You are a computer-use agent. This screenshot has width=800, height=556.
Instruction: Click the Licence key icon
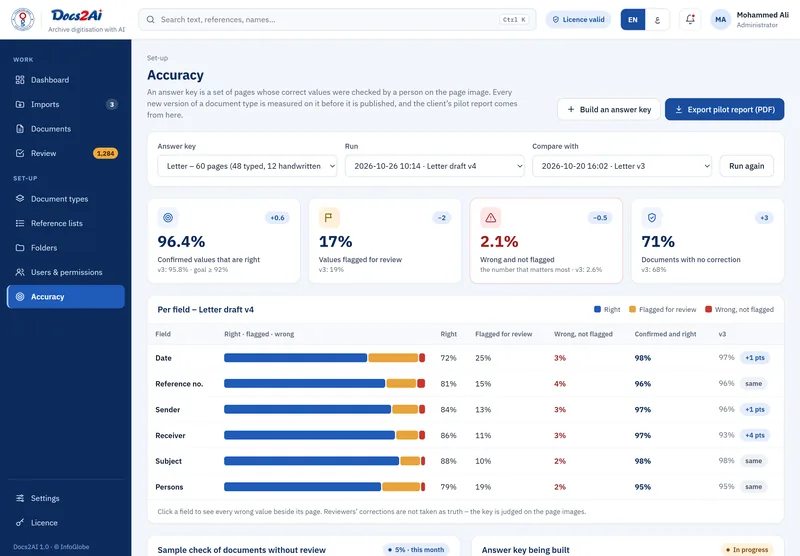coord(20,522)
